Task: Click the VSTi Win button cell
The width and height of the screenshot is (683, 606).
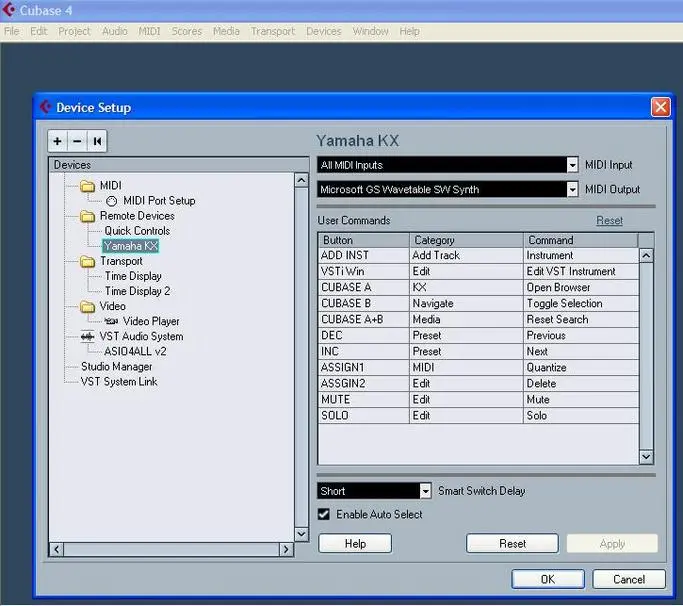Action: (364, 271)
